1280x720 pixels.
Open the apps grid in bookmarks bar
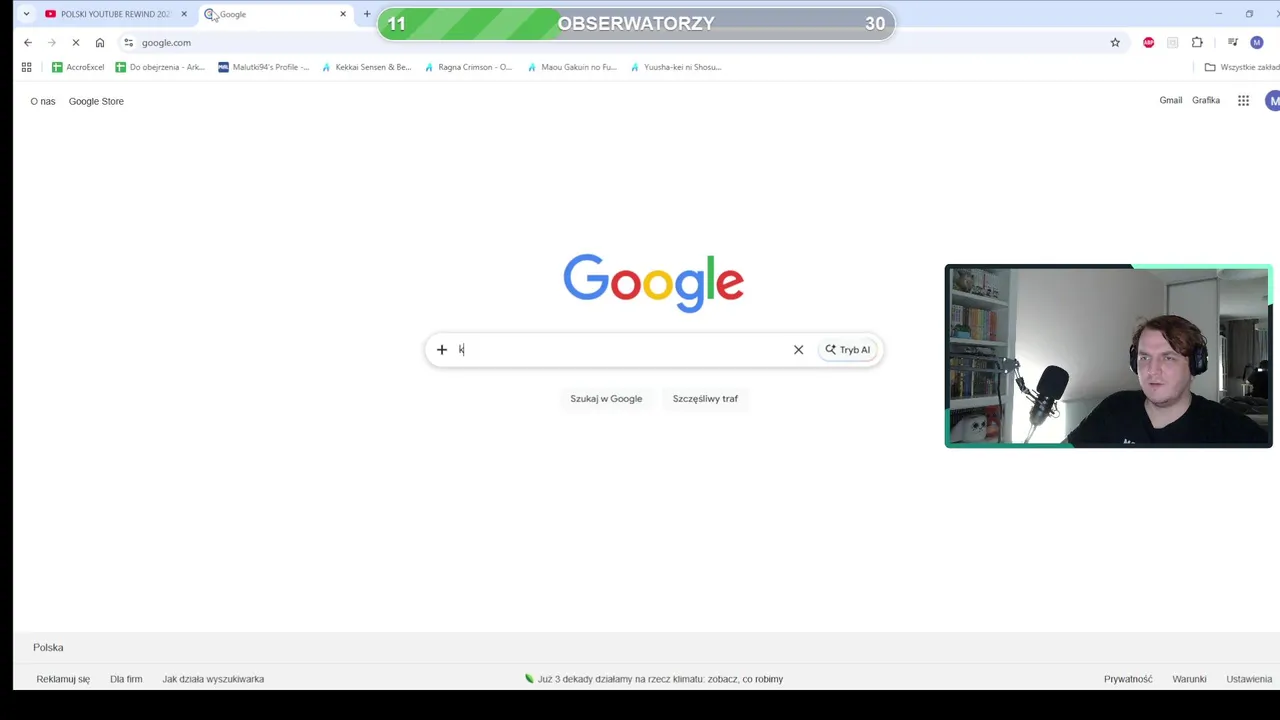(26, 67)
